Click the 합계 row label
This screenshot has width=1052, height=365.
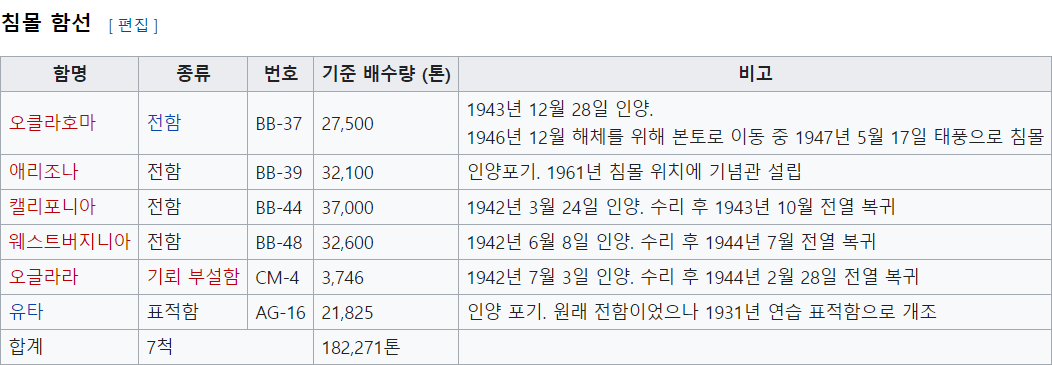click(27, 347)
